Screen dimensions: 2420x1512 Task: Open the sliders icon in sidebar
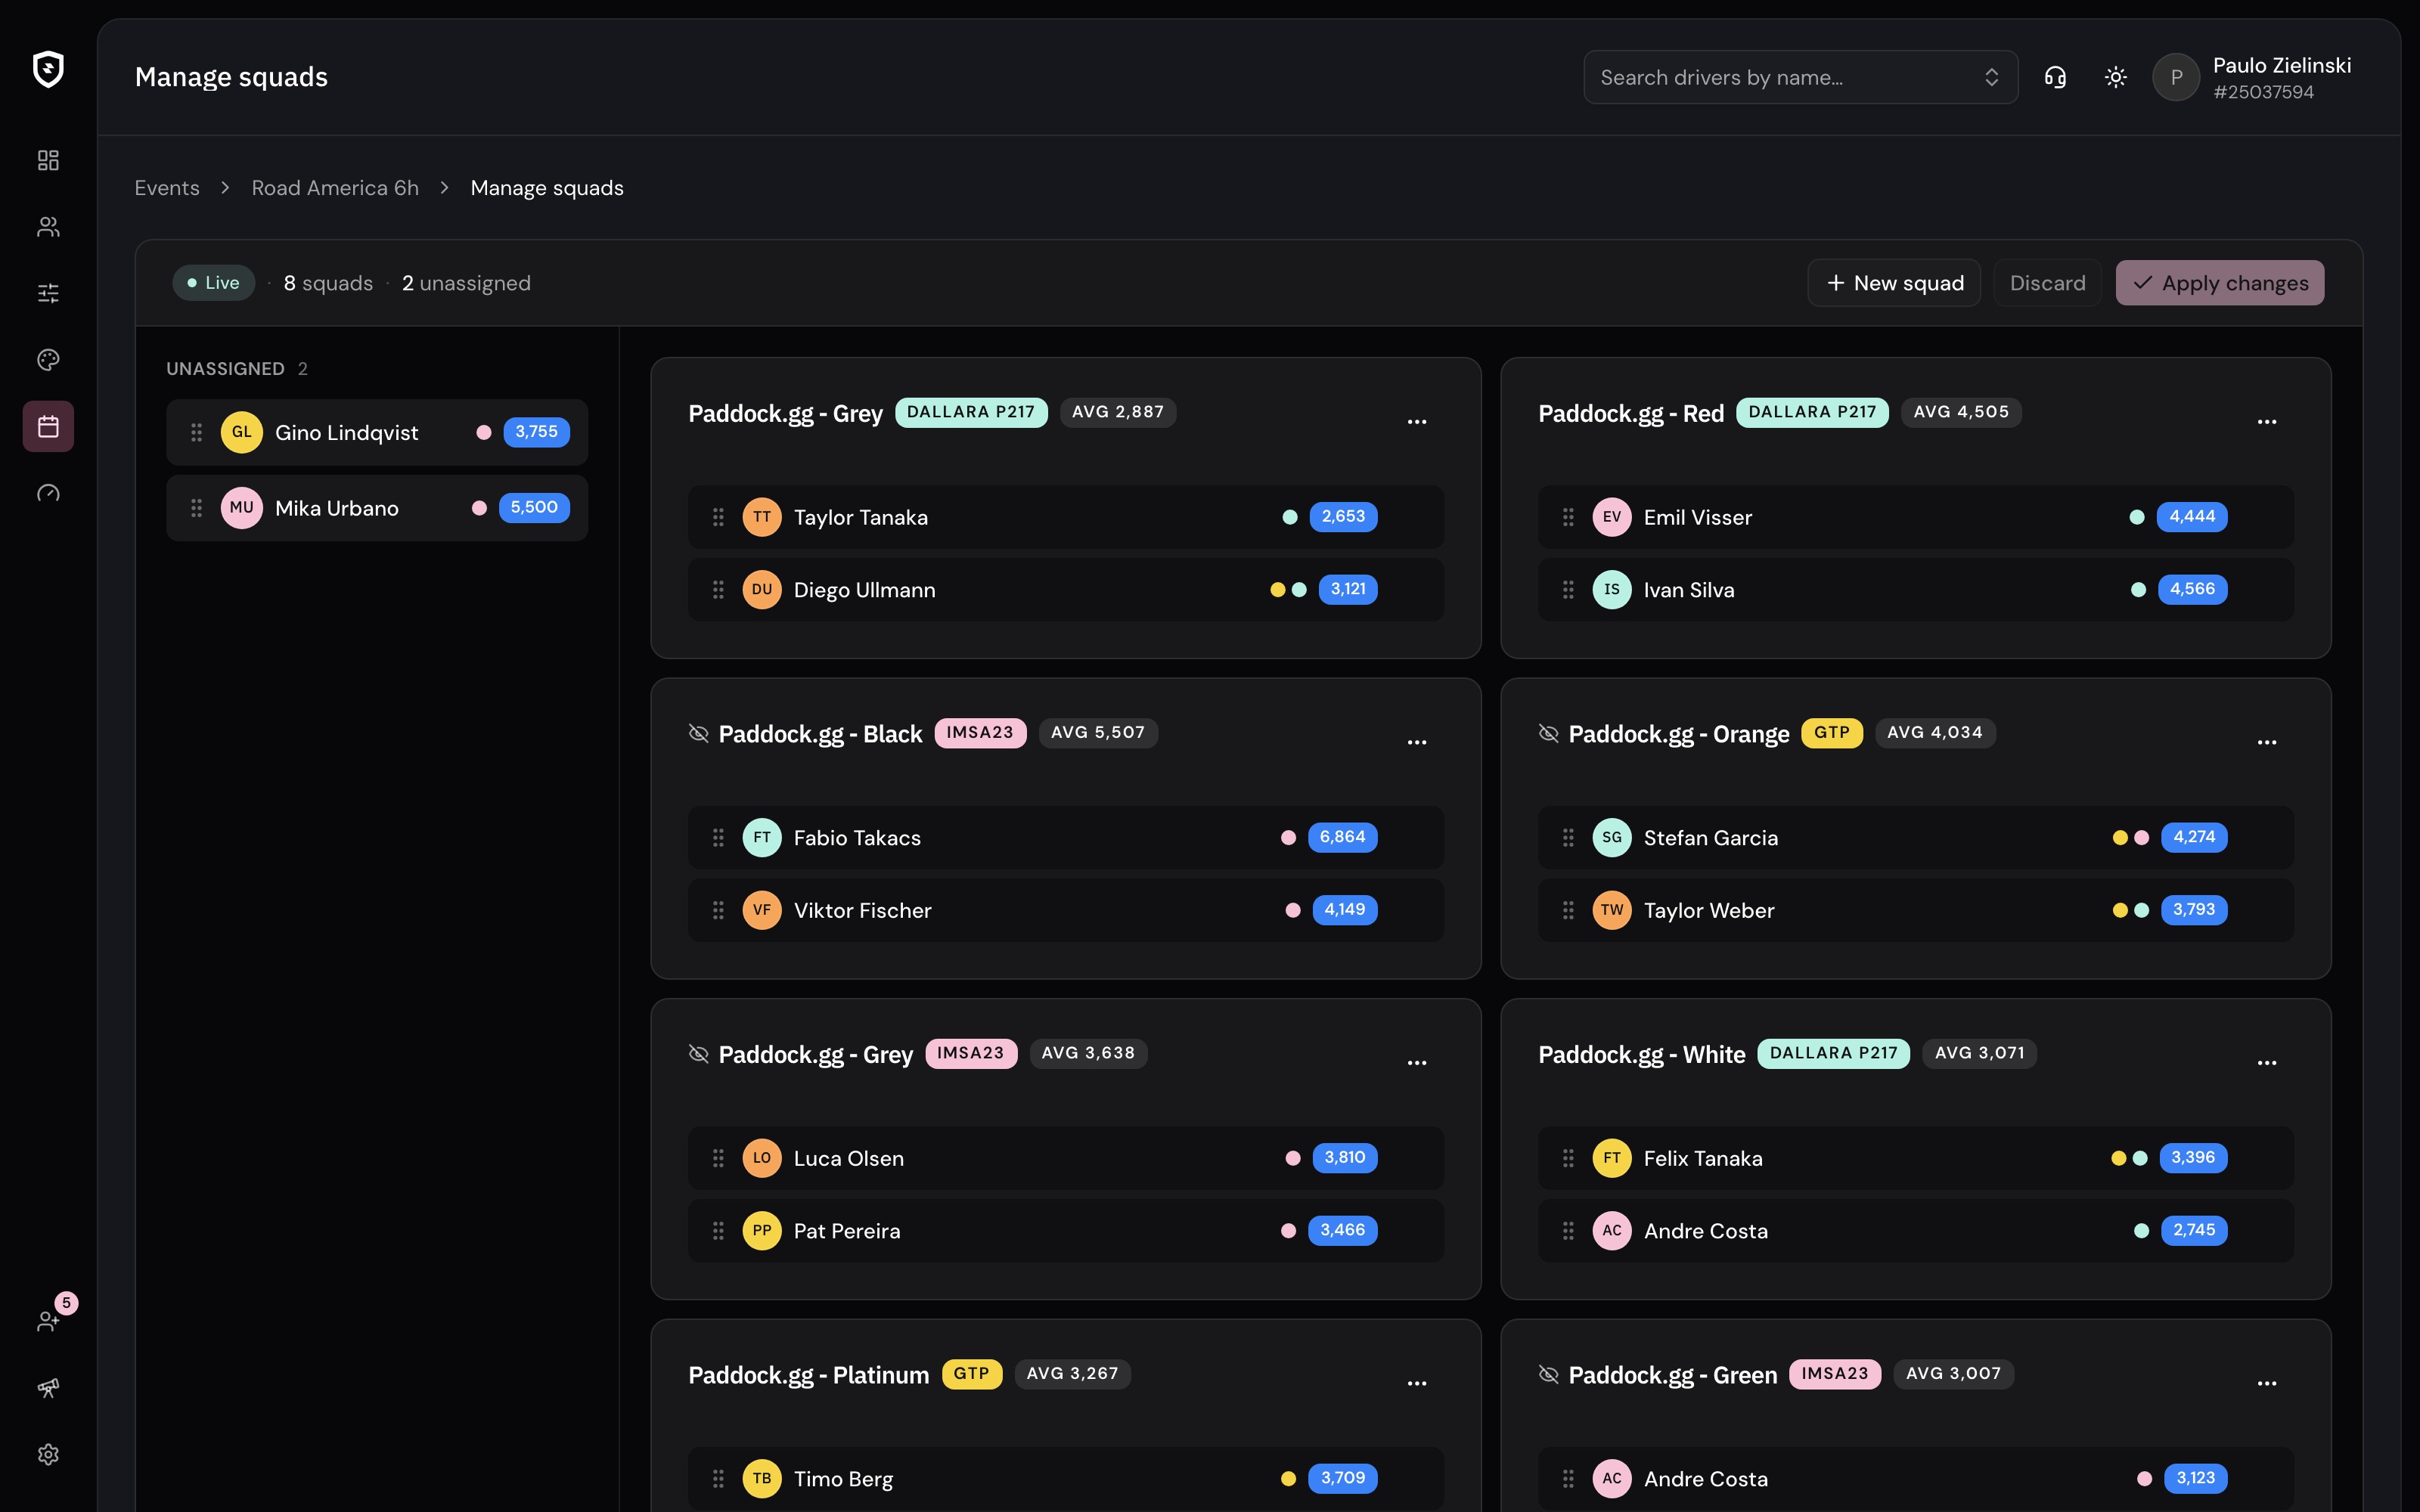click(48, 293)
